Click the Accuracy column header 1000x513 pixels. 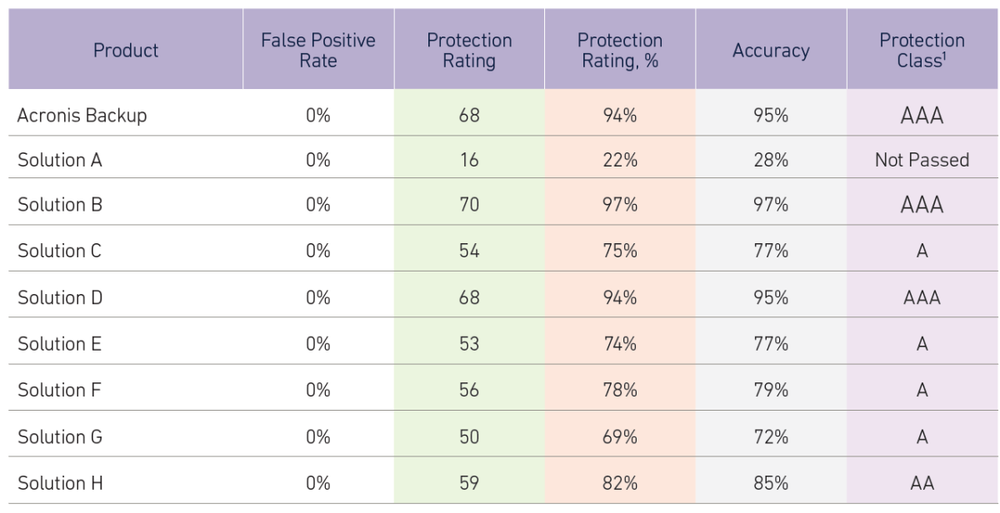tap(770, 50)
